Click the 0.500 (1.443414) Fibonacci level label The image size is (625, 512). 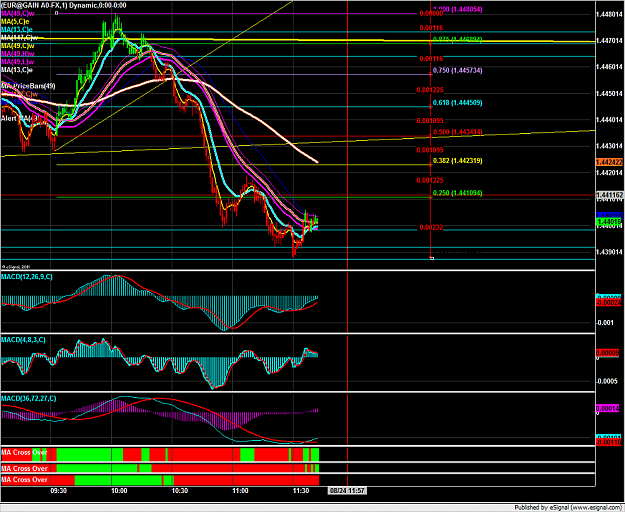coord(460,132)
